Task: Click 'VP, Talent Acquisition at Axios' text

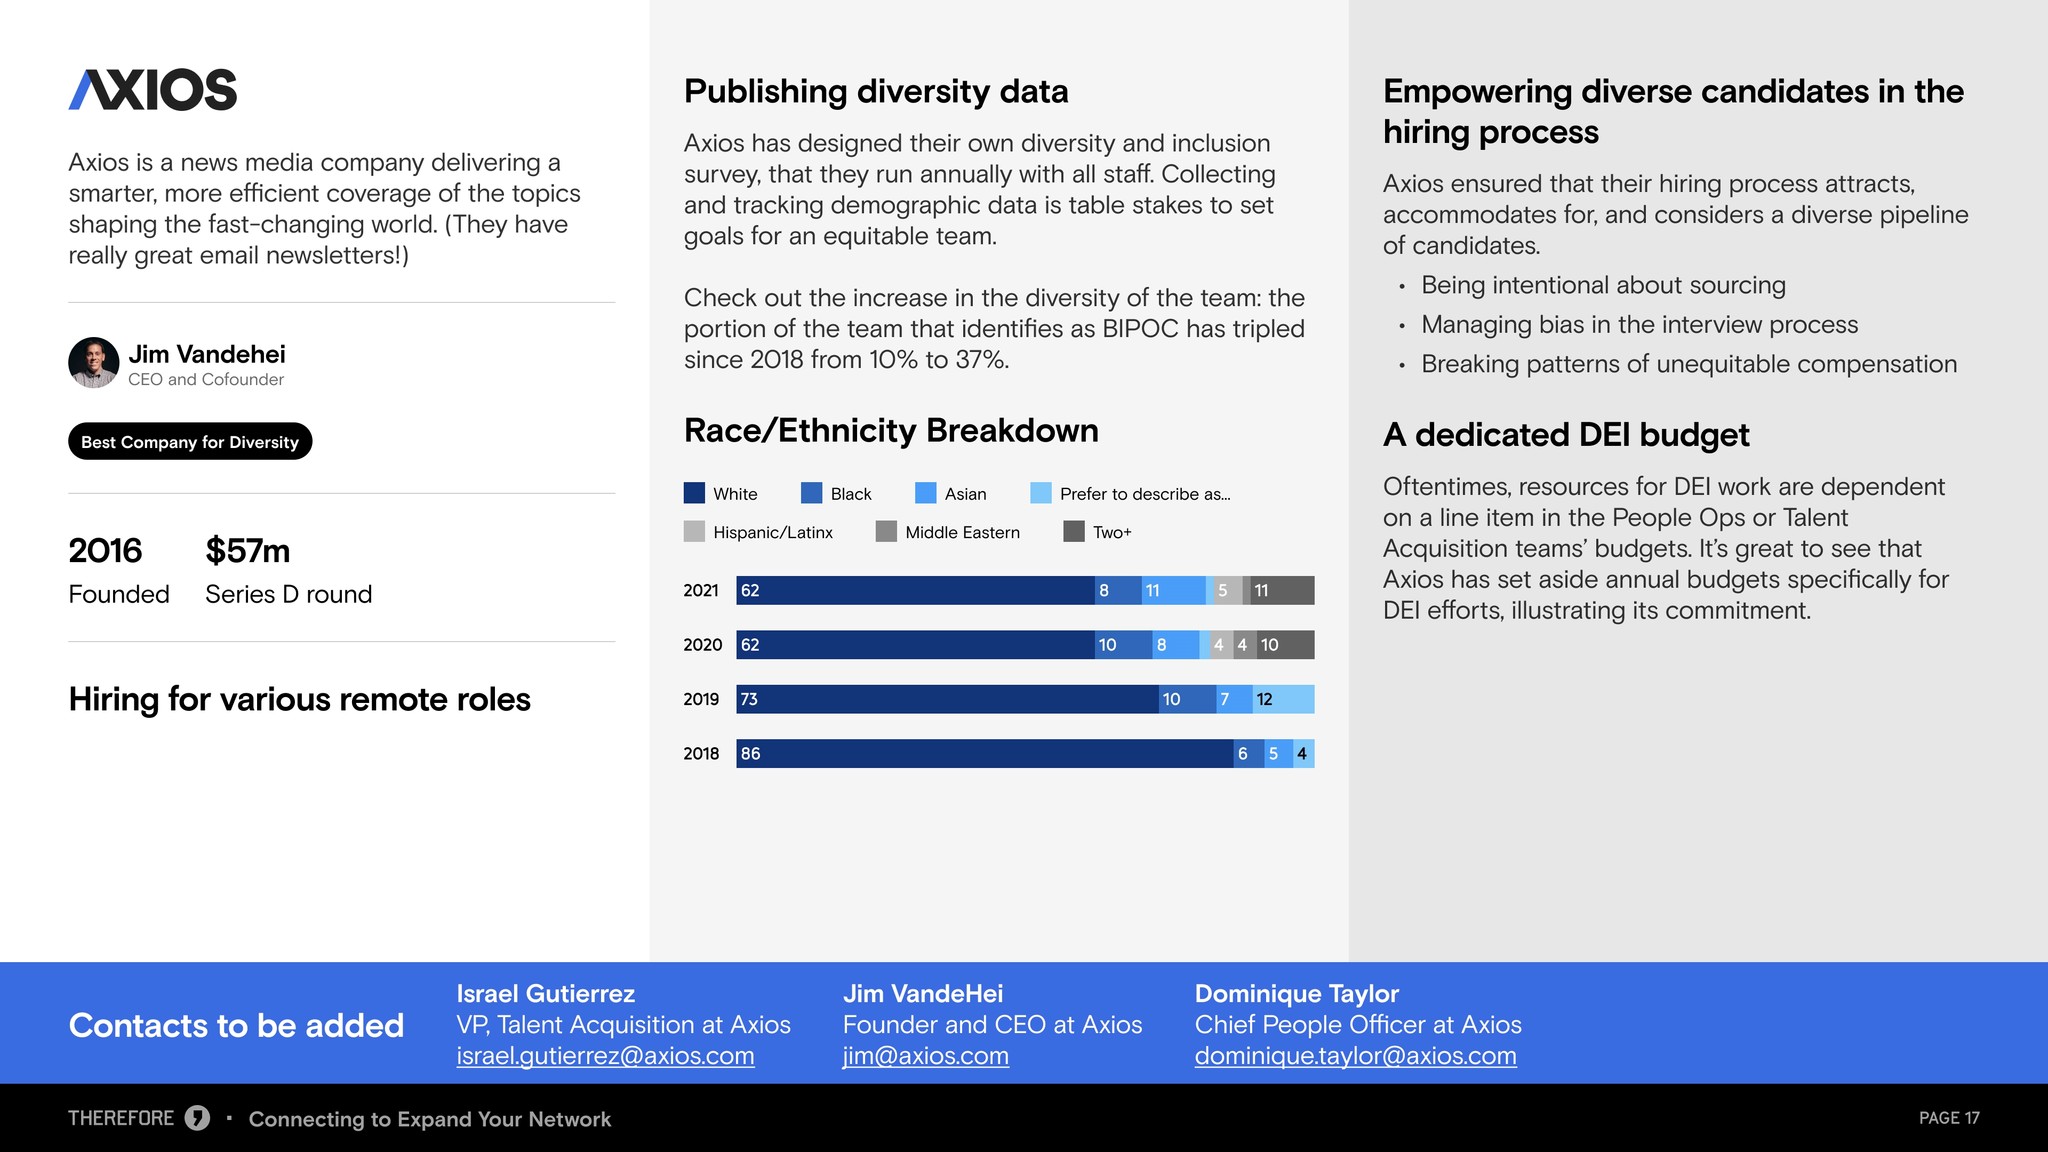Action: coord(623,1025)
